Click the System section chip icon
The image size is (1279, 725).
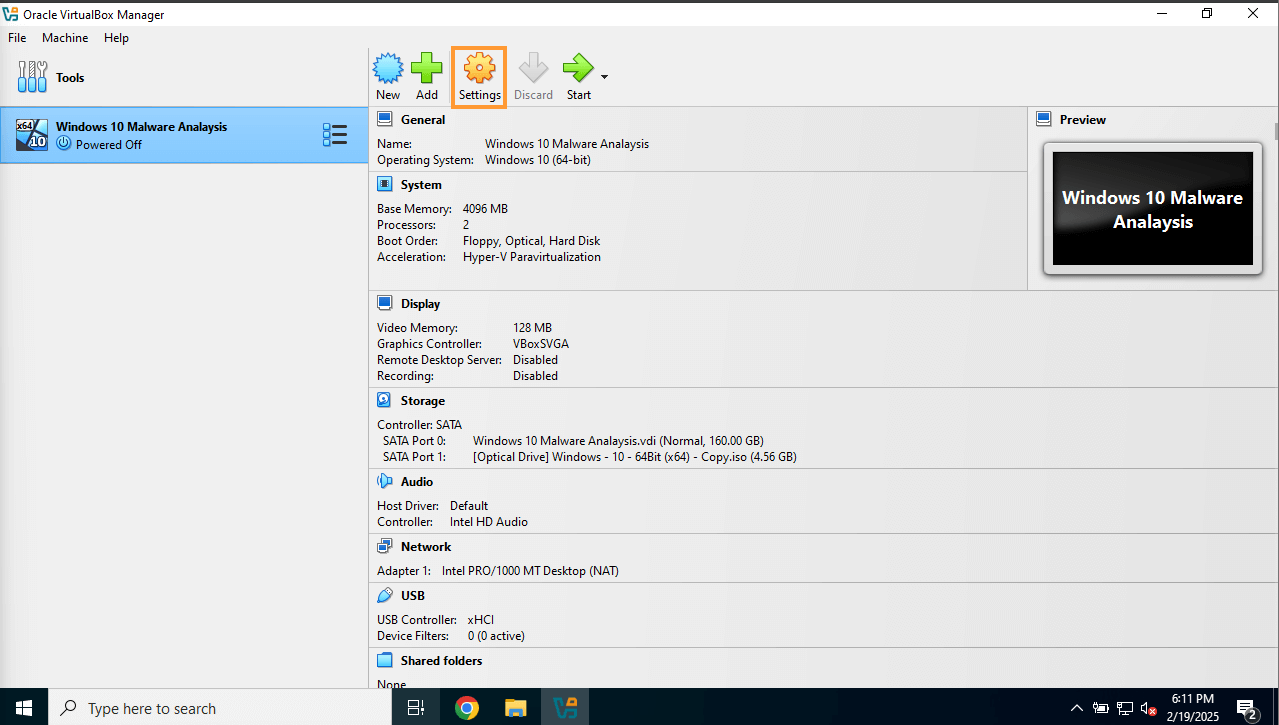[x=385, y=184]
